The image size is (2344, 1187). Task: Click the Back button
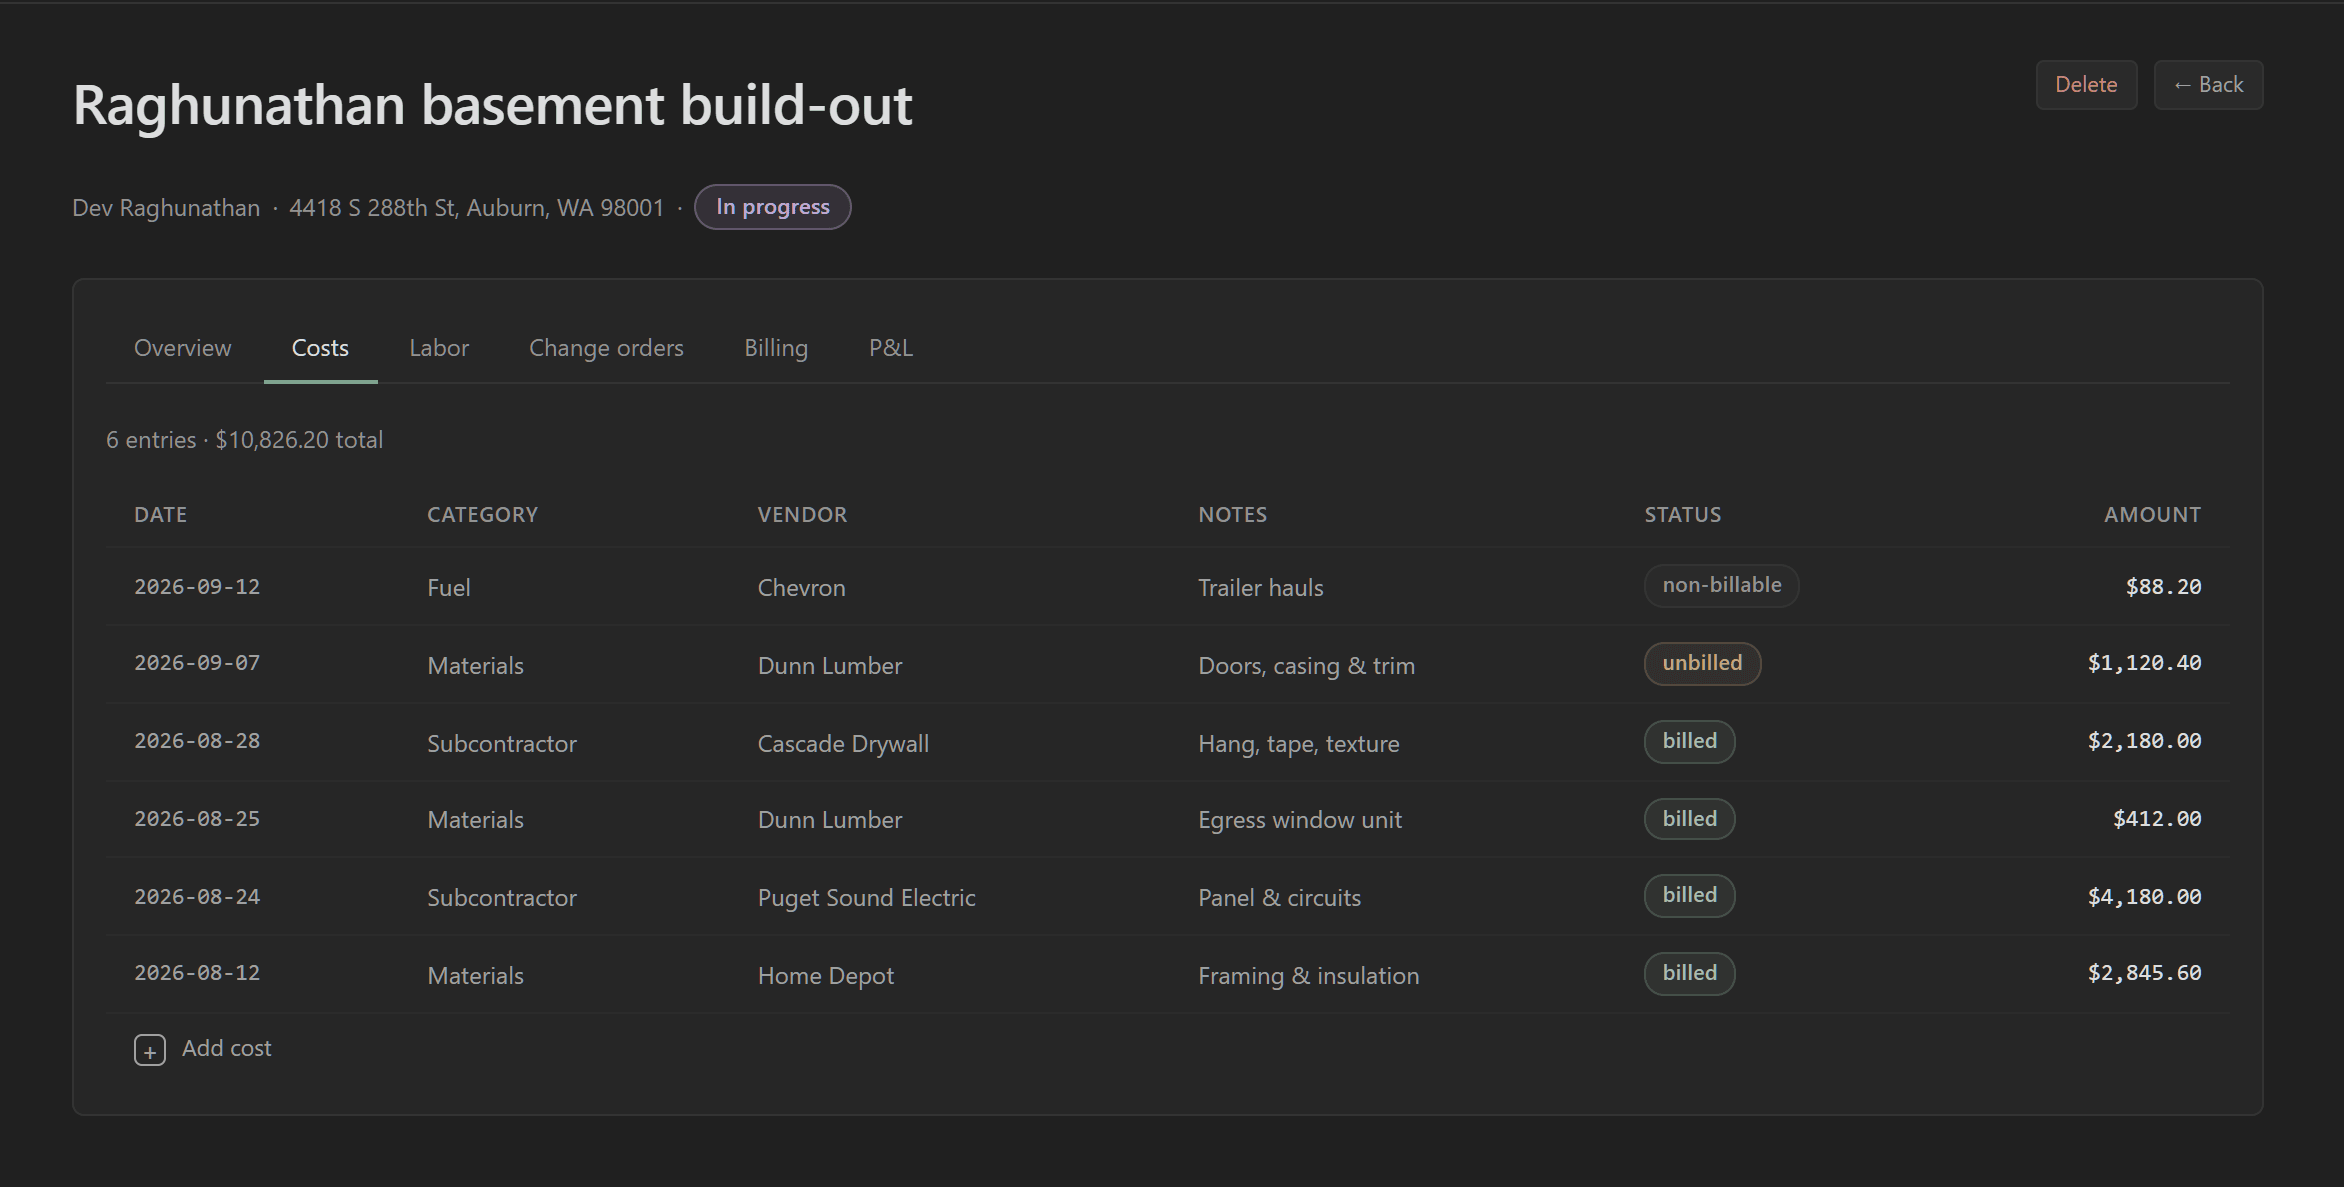tap(2208, 85)
